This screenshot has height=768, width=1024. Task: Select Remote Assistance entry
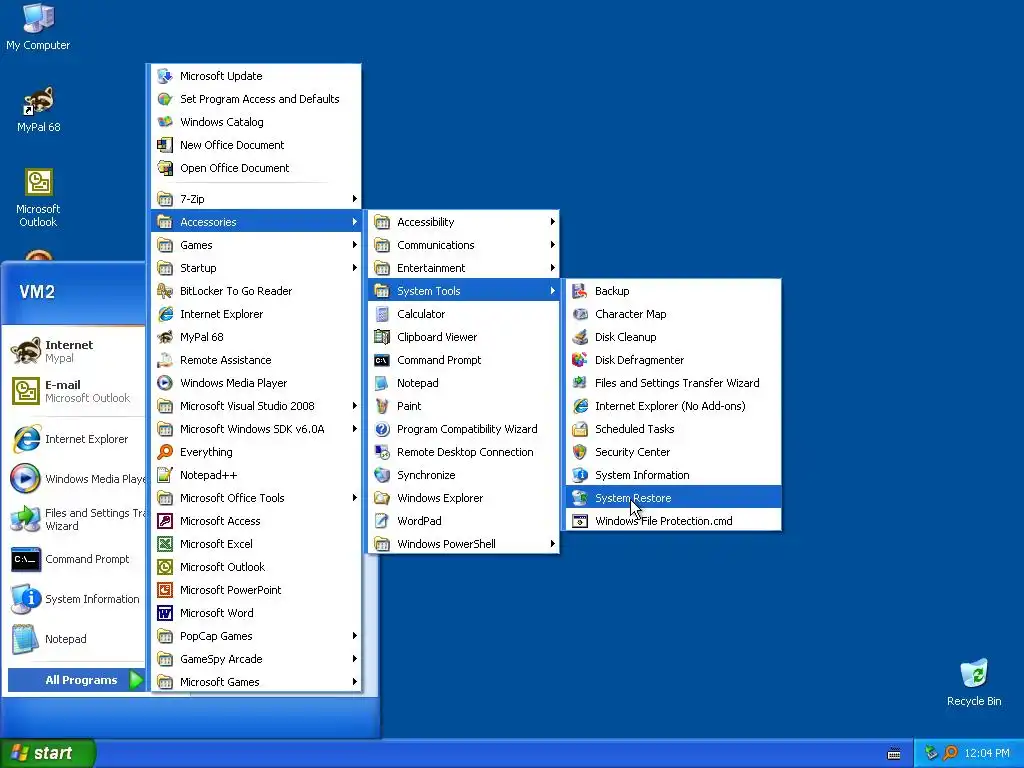tap(256, 360)
